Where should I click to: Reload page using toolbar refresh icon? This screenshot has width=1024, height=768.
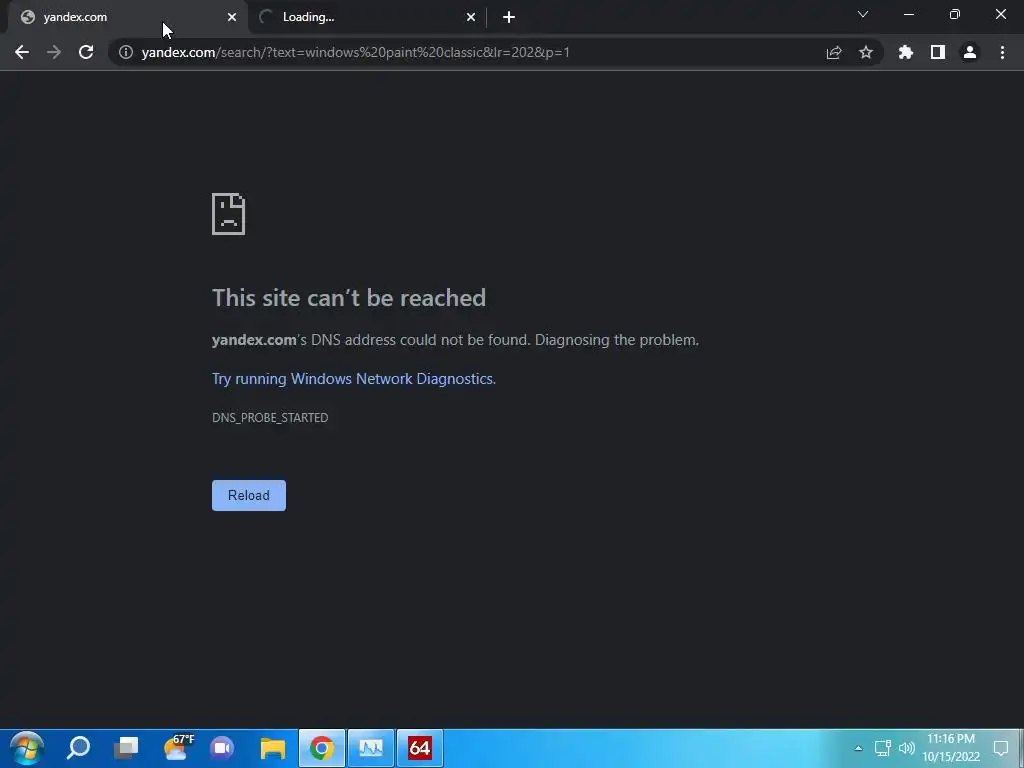click(x=86, y=52)
